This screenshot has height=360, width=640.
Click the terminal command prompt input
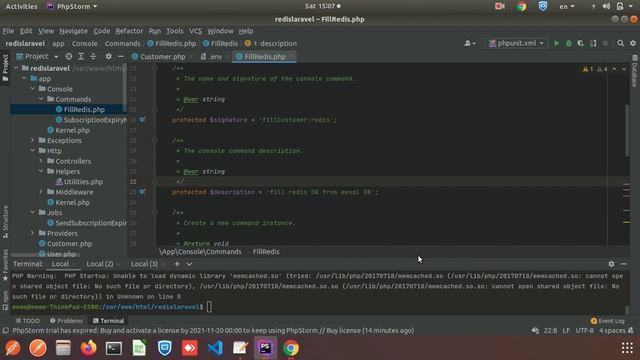pos(209,307)
